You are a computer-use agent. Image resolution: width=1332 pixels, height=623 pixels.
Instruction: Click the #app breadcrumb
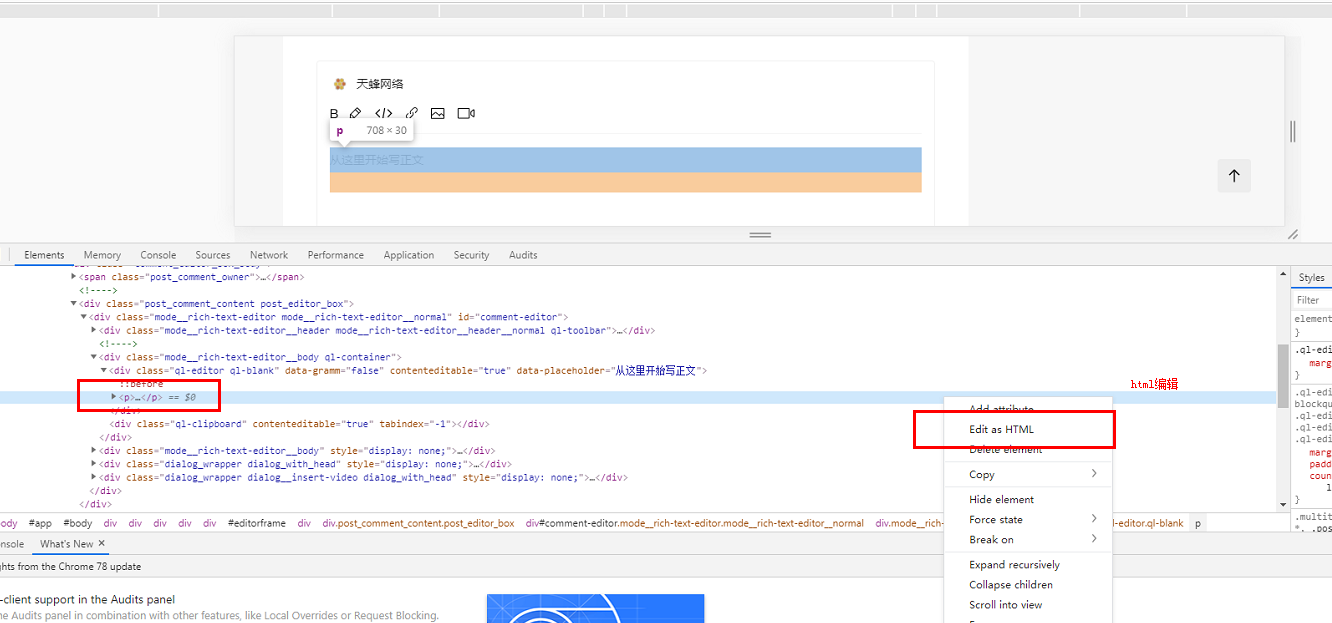(x=40, y=523)
